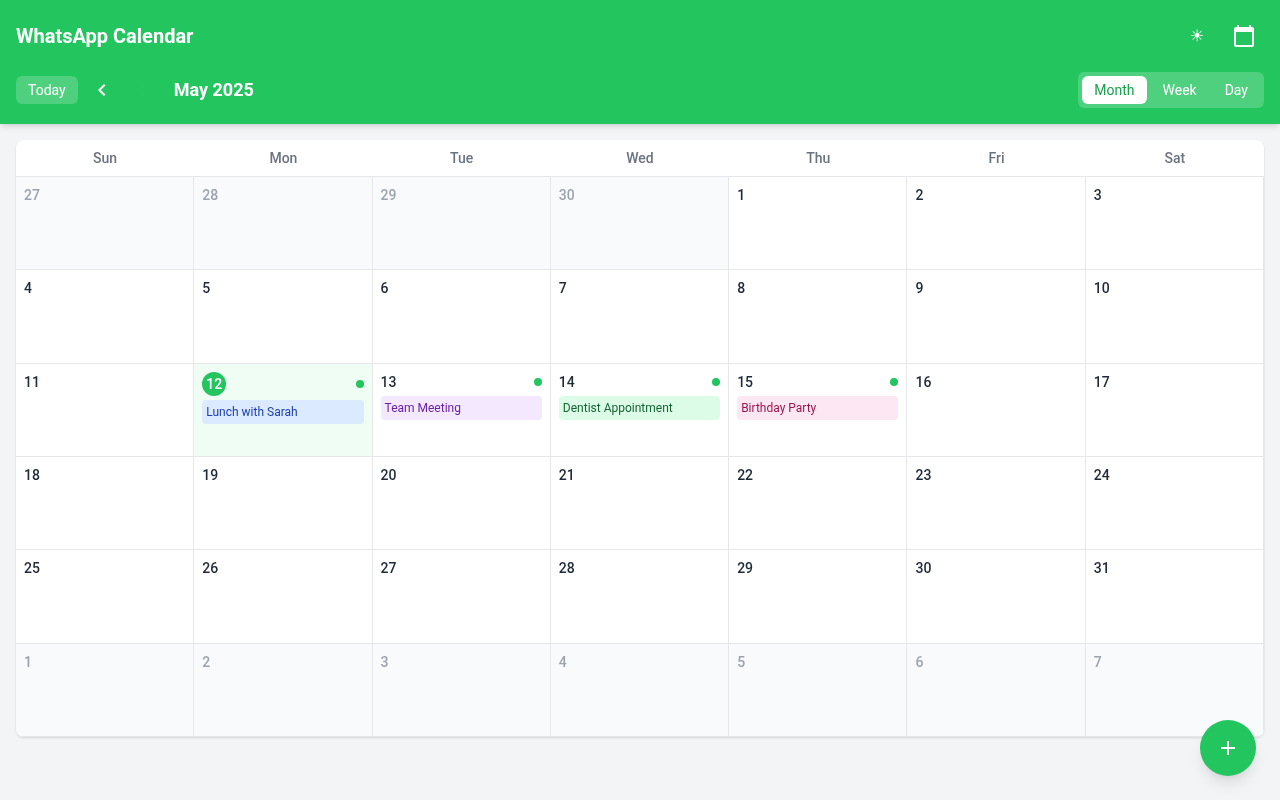This screenshot has height=800, width=1280.
Task: Go to the previous month with the chevron
Action: tap(102, 89)
